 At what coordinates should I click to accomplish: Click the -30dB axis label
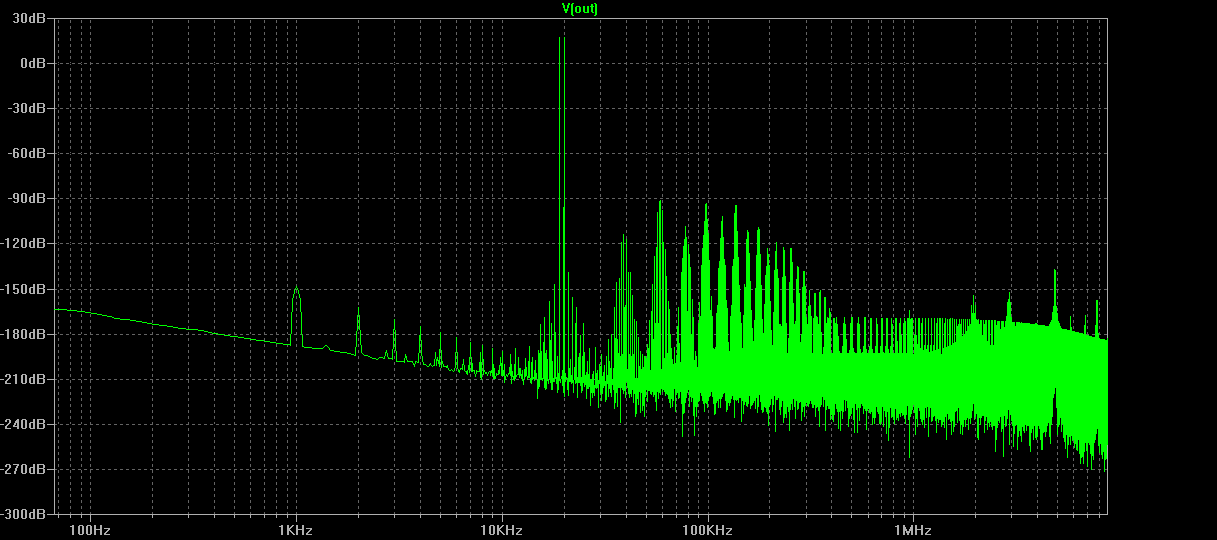(29, 108)
